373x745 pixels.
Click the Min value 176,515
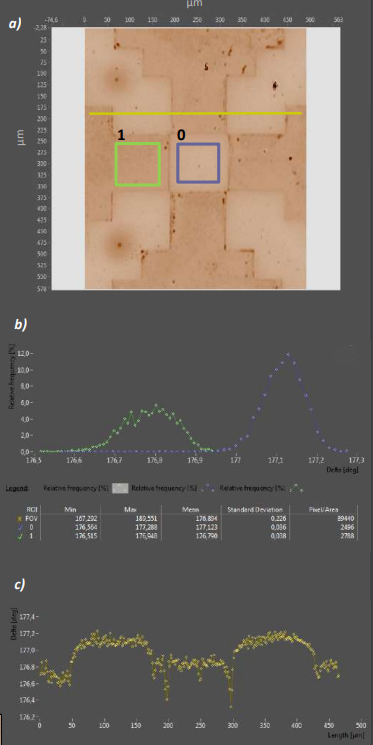tap(86, 535)
